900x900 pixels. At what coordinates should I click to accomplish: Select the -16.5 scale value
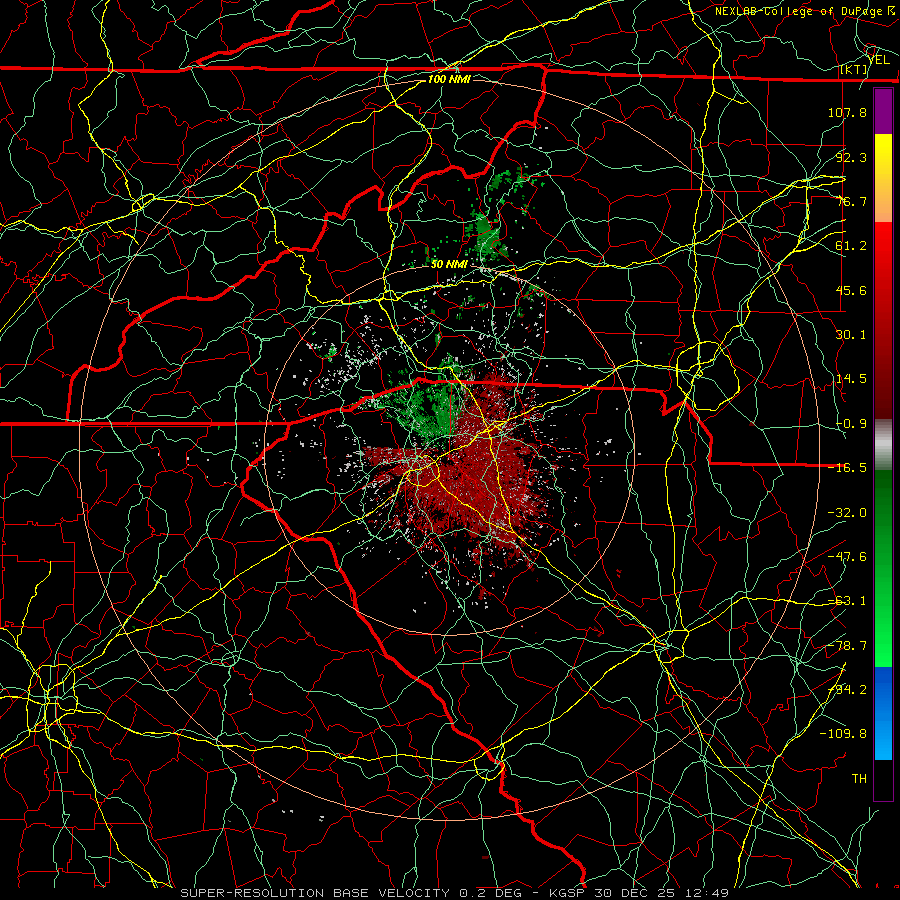(847, 468)
